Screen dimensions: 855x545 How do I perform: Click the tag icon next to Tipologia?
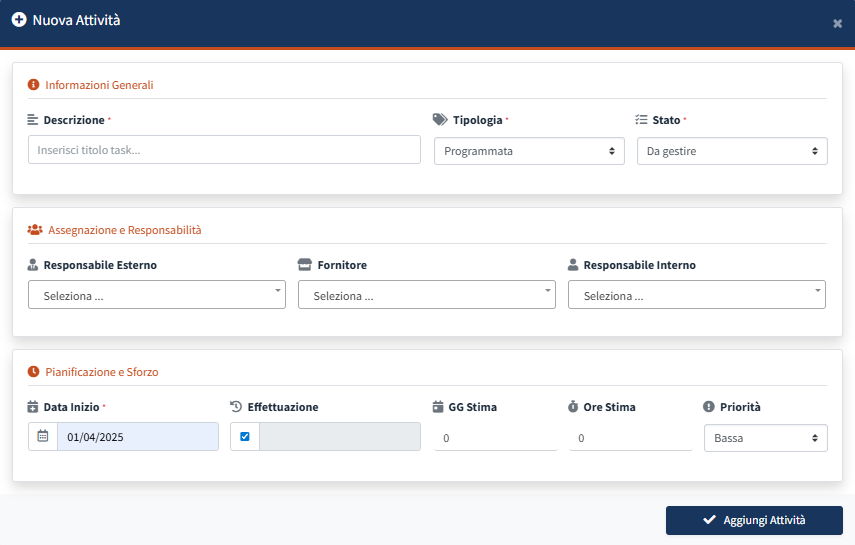click(440, 119)
